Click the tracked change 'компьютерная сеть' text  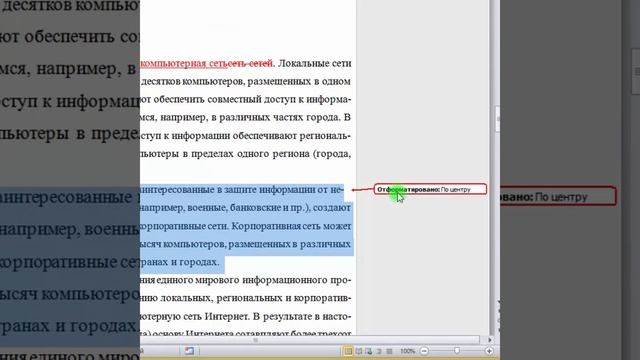click(x=184, y=64)
